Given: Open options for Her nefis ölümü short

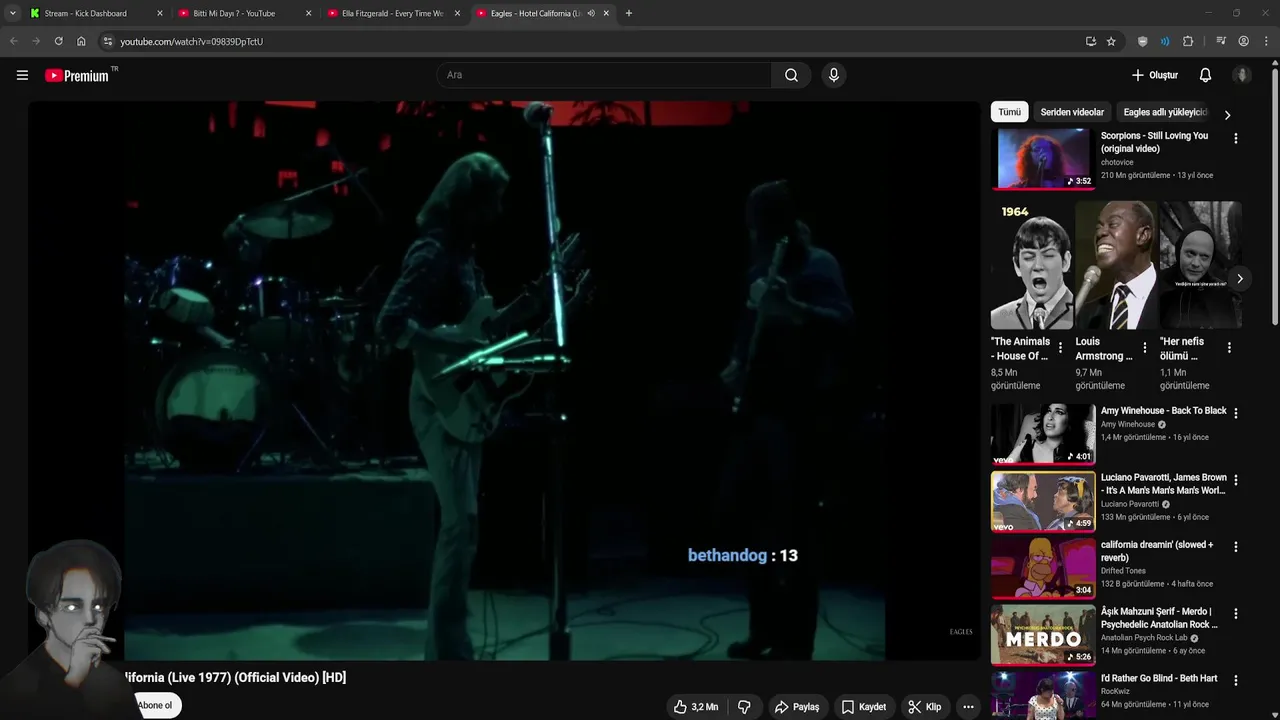Looking at the screenshot, I should tap(1229, 348).
